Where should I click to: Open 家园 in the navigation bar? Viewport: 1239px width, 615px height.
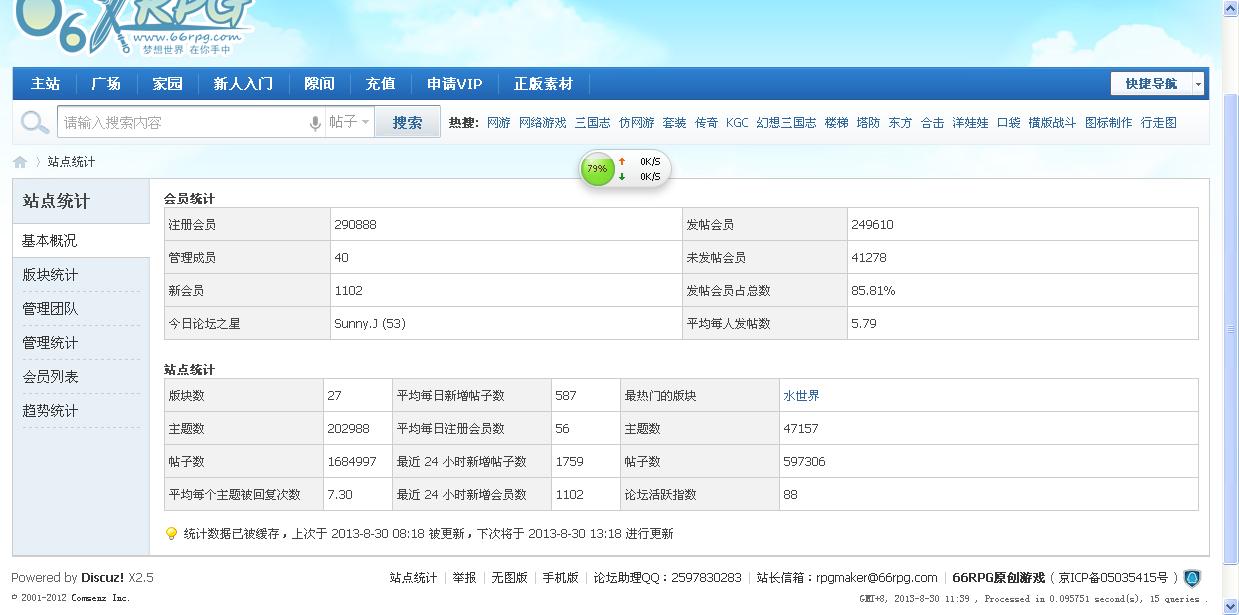[x=167, y=84]
